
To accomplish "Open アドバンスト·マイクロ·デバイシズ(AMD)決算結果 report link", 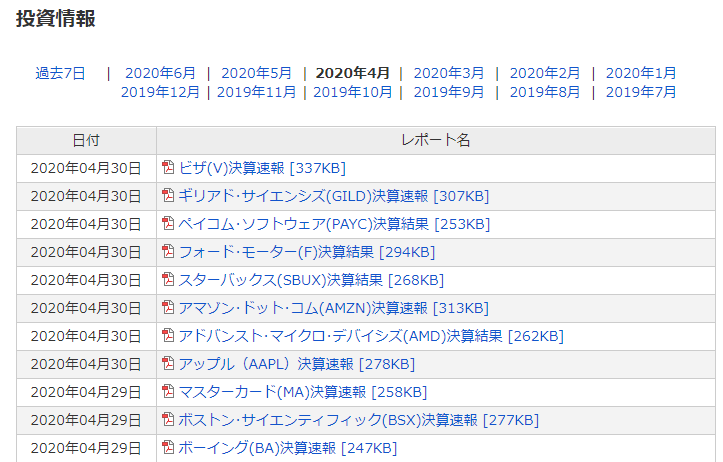I will click(371, 336).
